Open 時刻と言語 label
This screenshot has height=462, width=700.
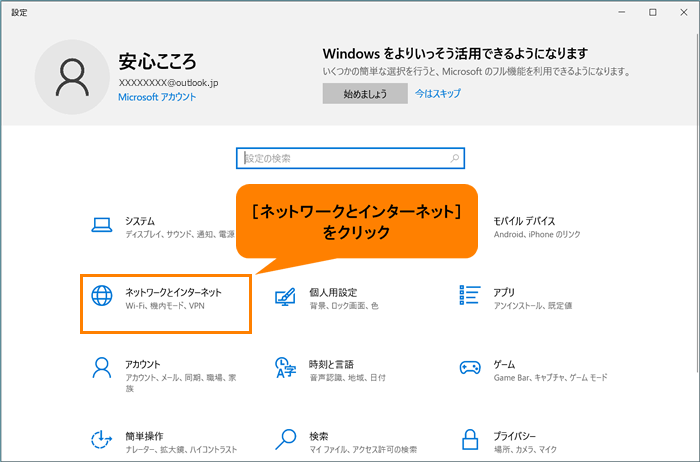tap(331, 364)
